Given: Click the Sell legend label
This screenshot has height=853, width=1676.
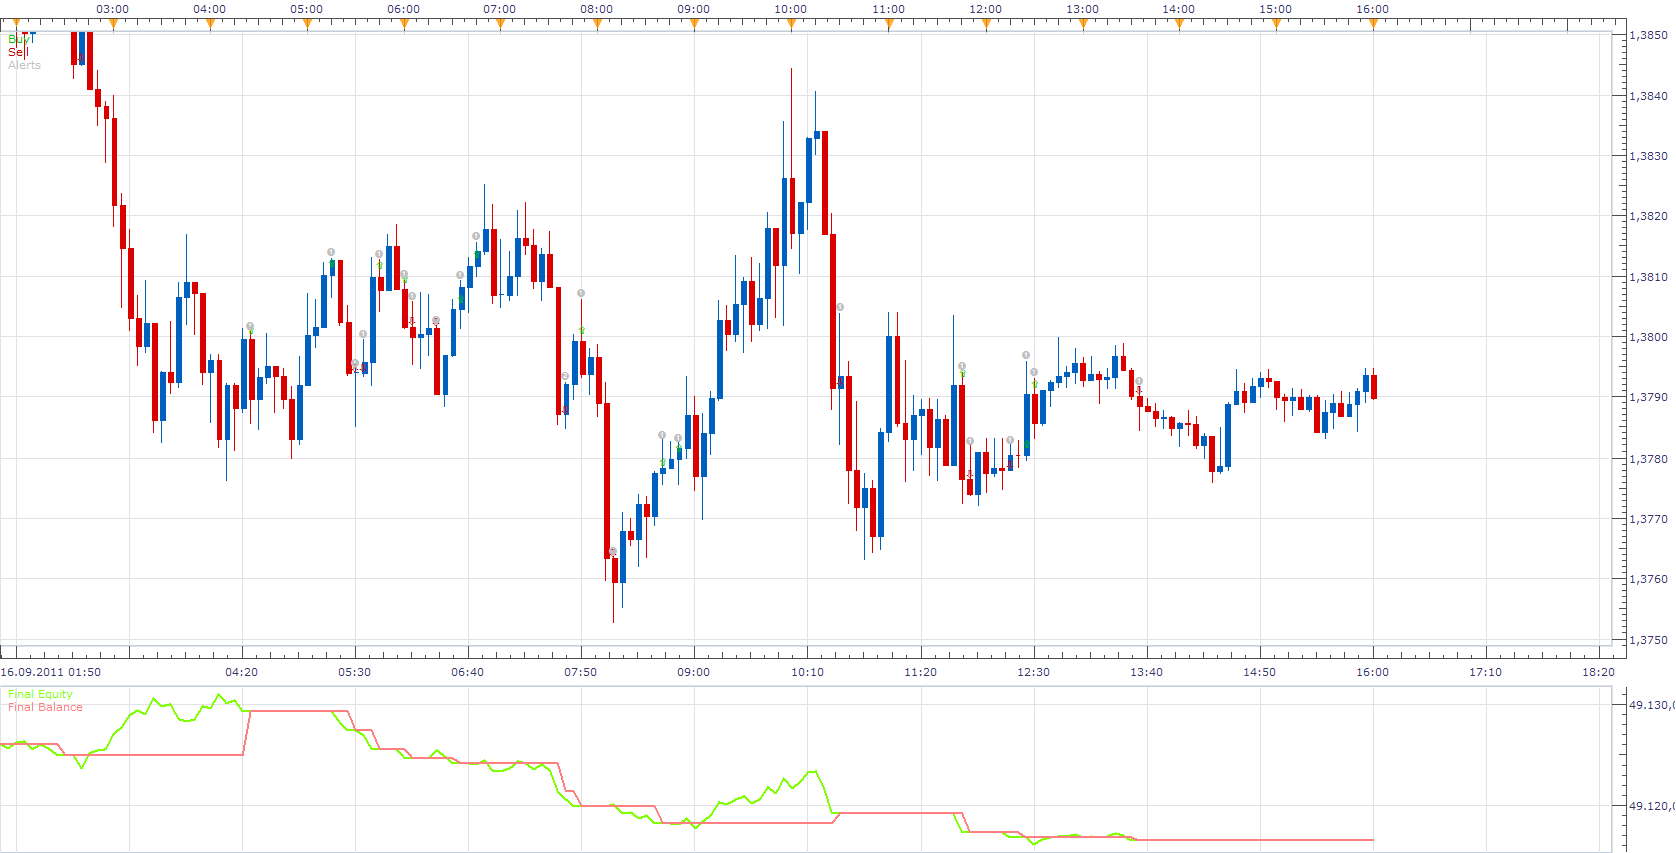Looking at the screenshot, I should tap(17, 52).
